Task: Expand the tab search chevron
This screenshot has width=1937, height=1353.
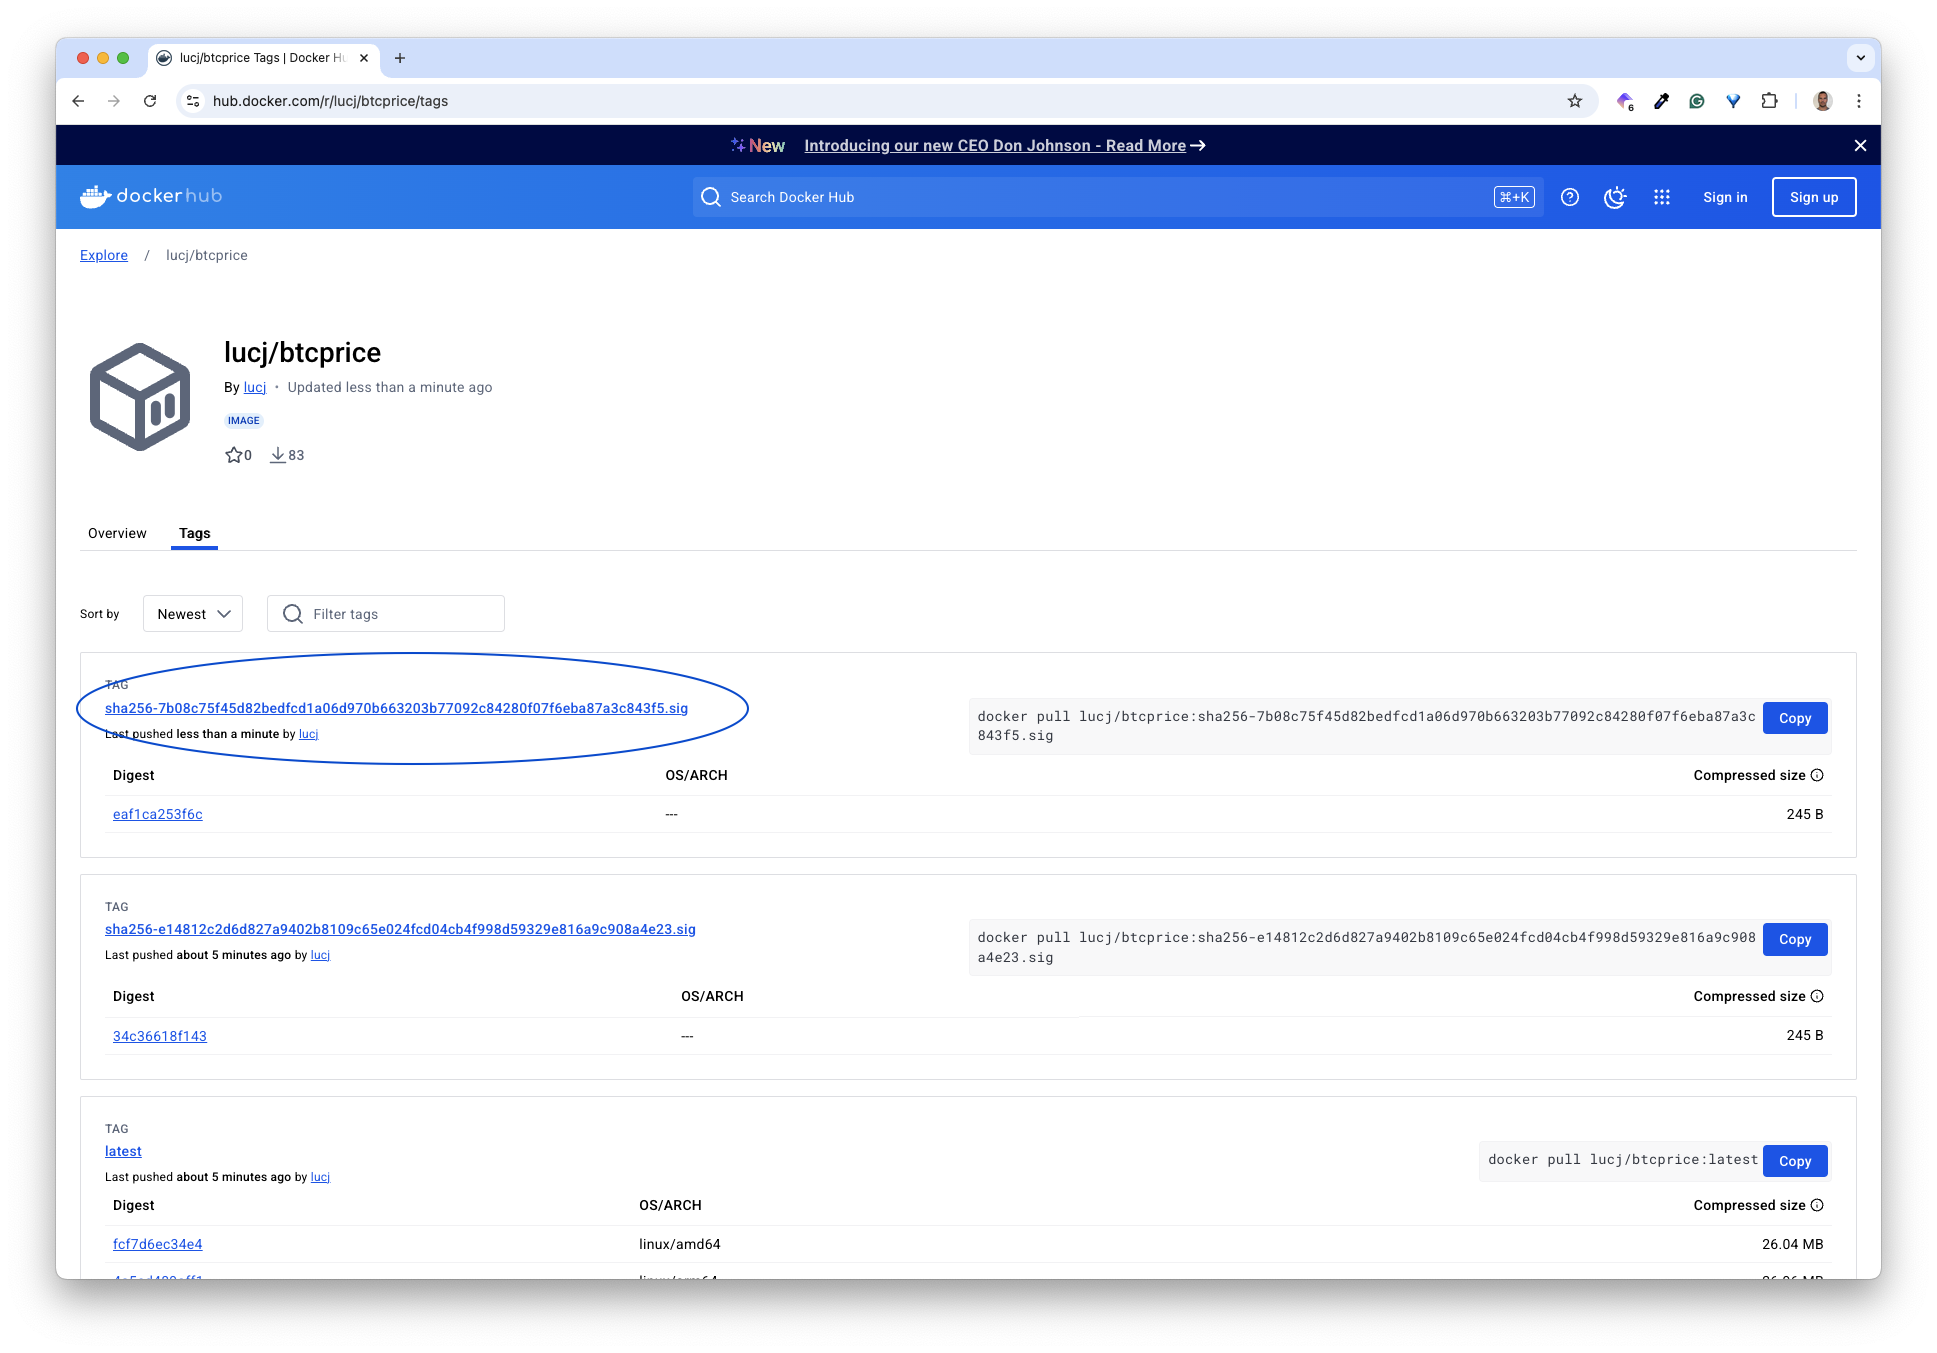Action: 1860,58
